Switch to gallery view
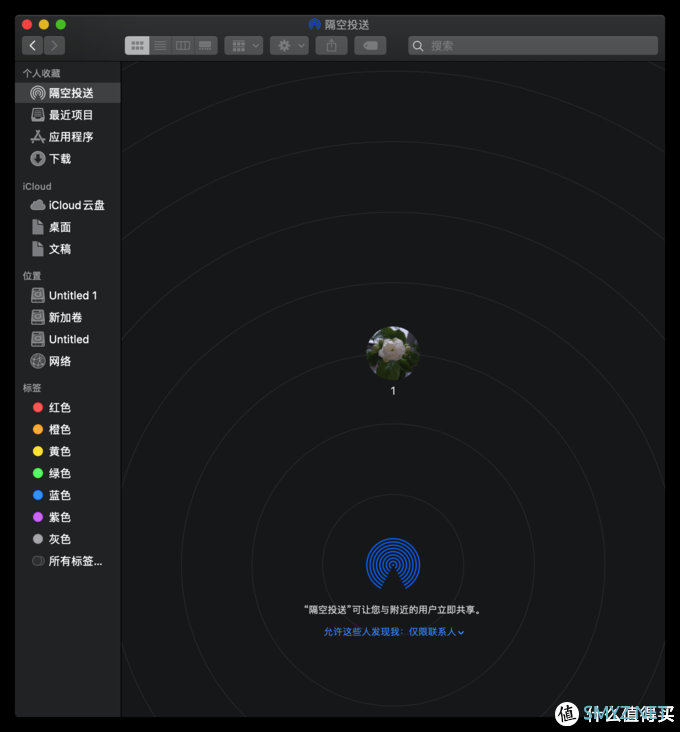 click(205, 45)
